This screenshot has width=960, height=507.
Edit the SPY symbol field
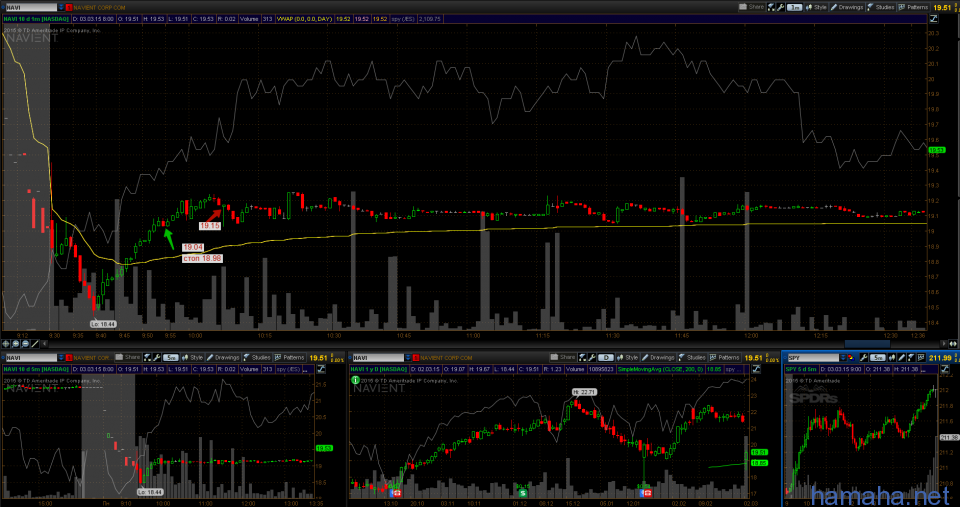814,358
